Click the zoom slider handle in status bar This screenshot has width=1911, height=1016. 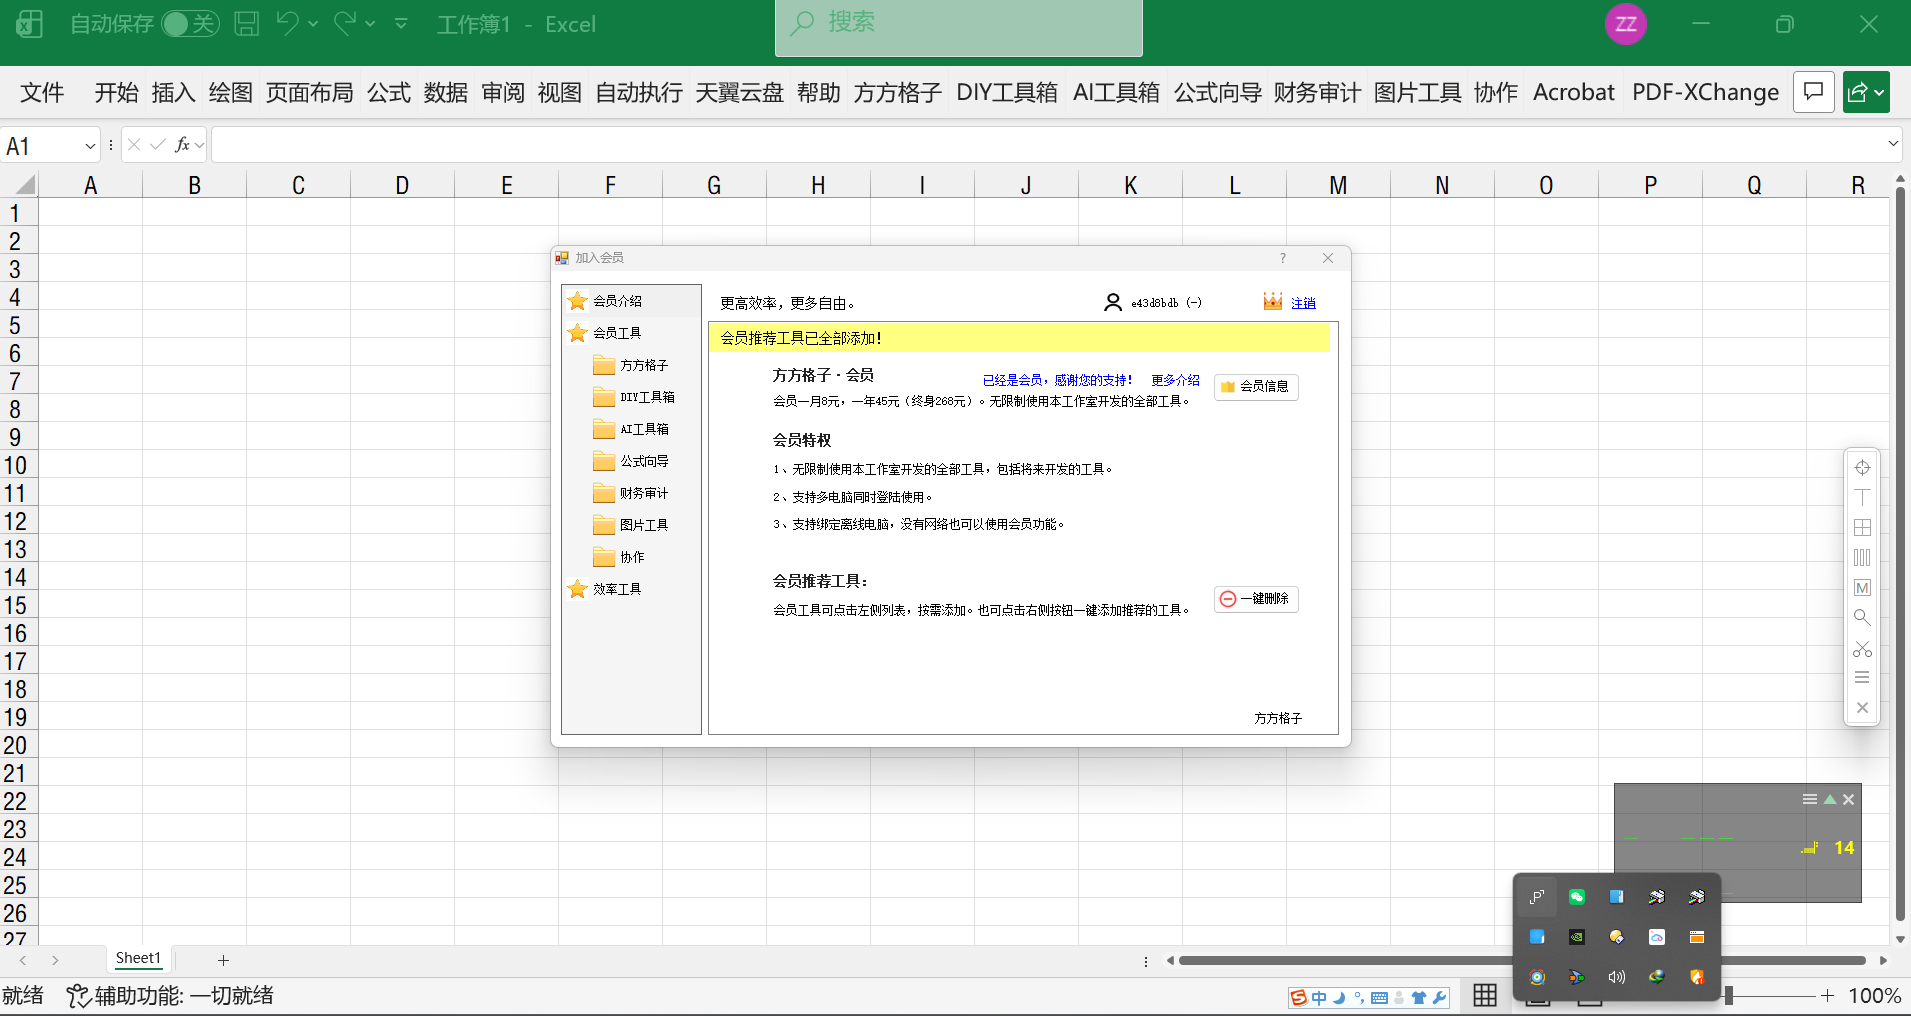click(1728, 995)
